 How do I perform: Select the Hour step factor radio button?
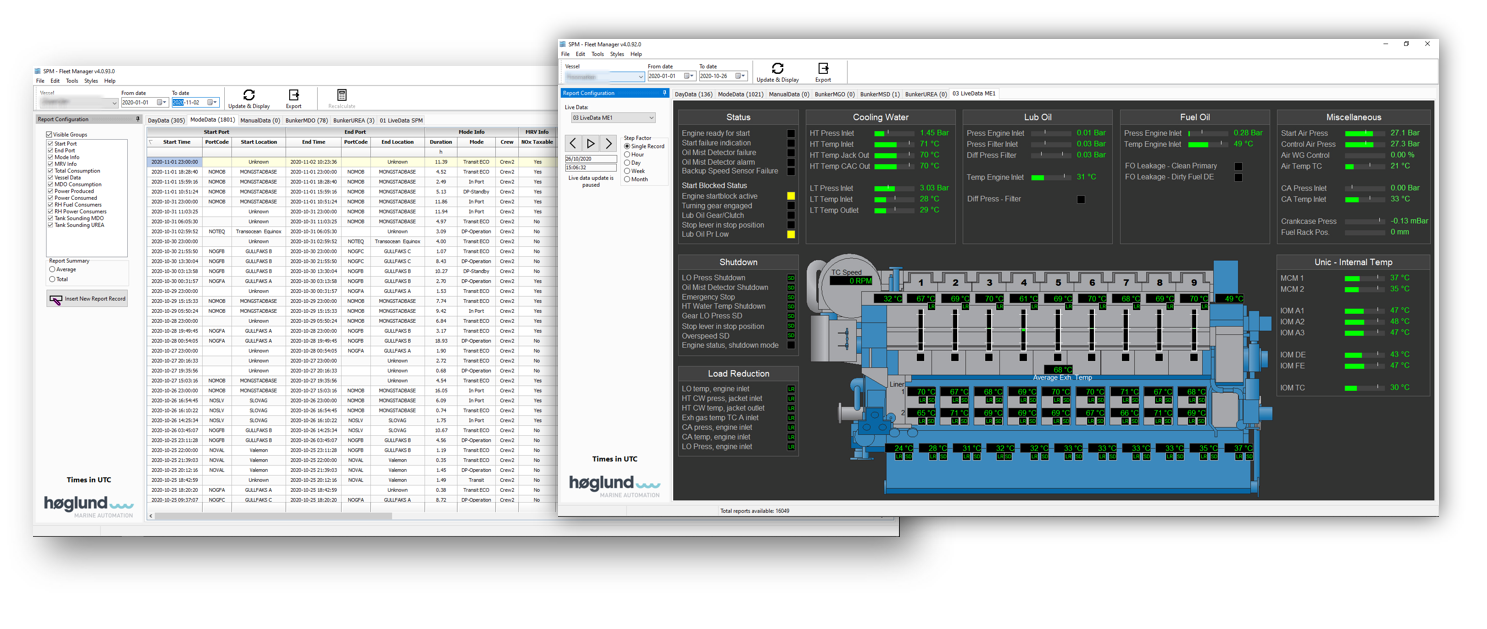click(x=627, y=155)
